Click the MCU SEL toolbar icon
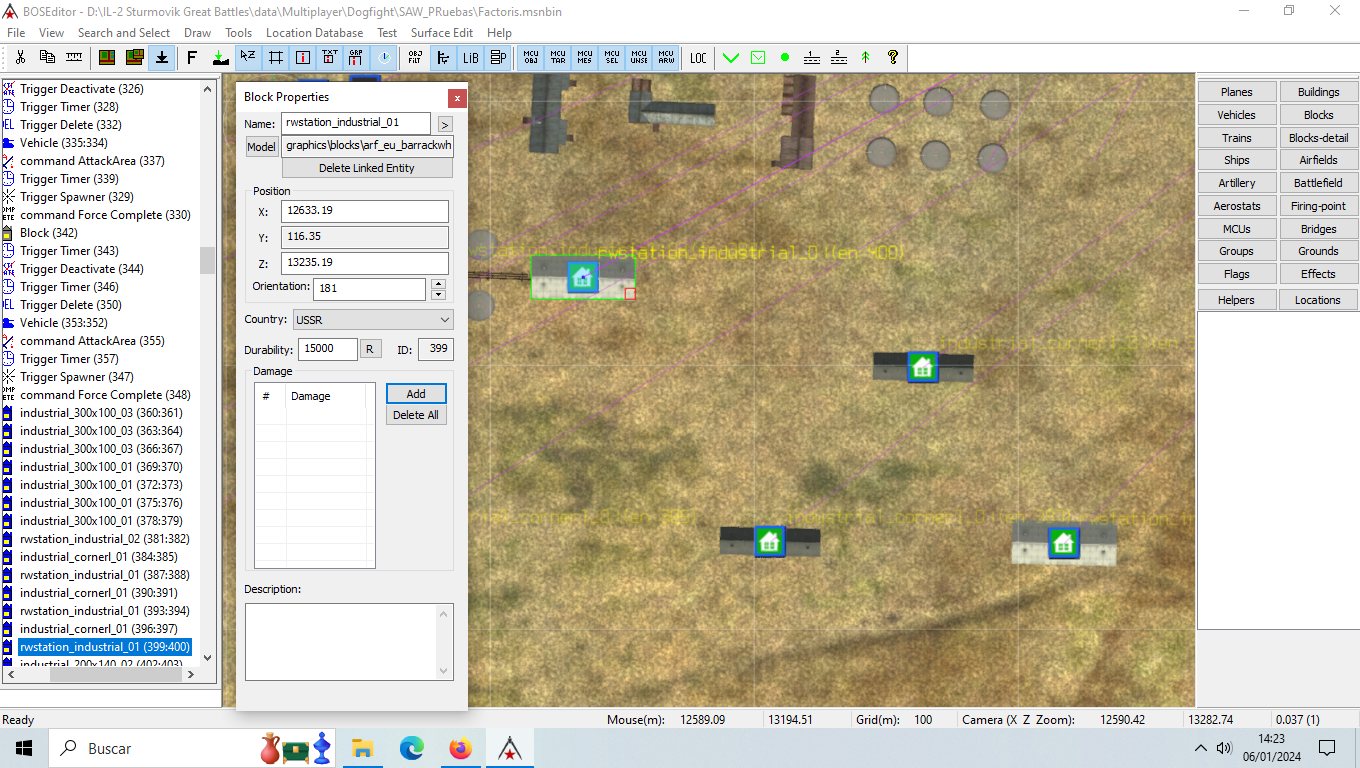This screenshot has height=768, width=1360. [612, 57]
